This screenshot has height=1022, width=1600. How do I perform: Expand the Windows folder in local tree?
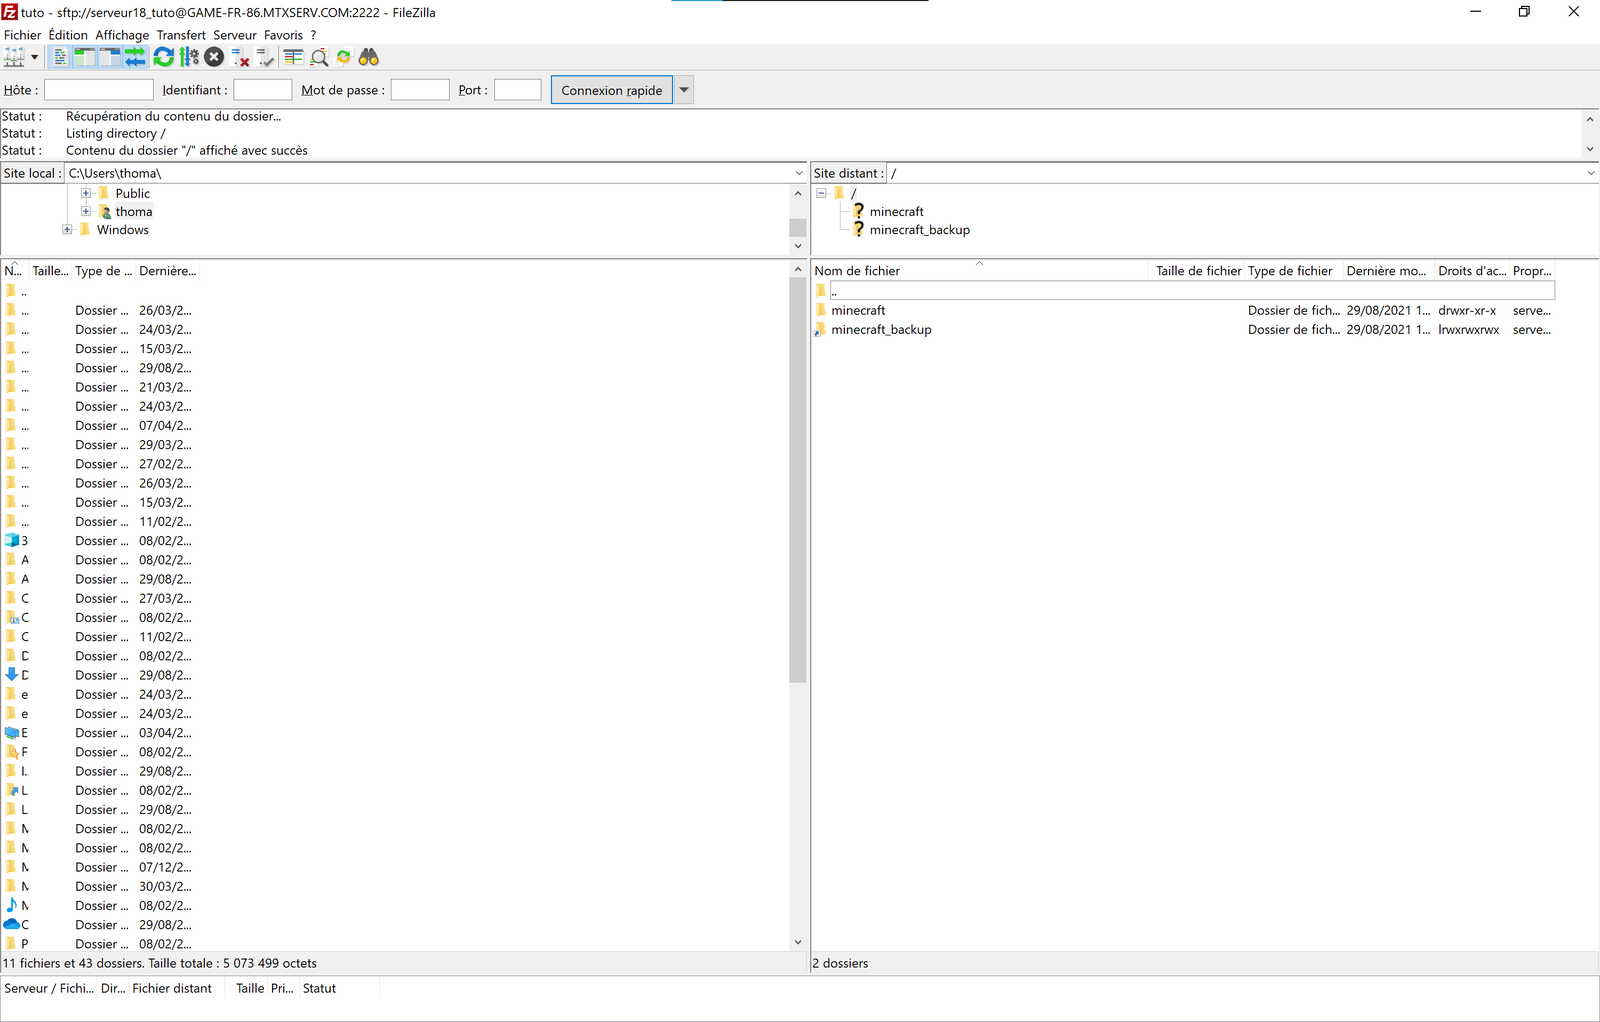68,230
